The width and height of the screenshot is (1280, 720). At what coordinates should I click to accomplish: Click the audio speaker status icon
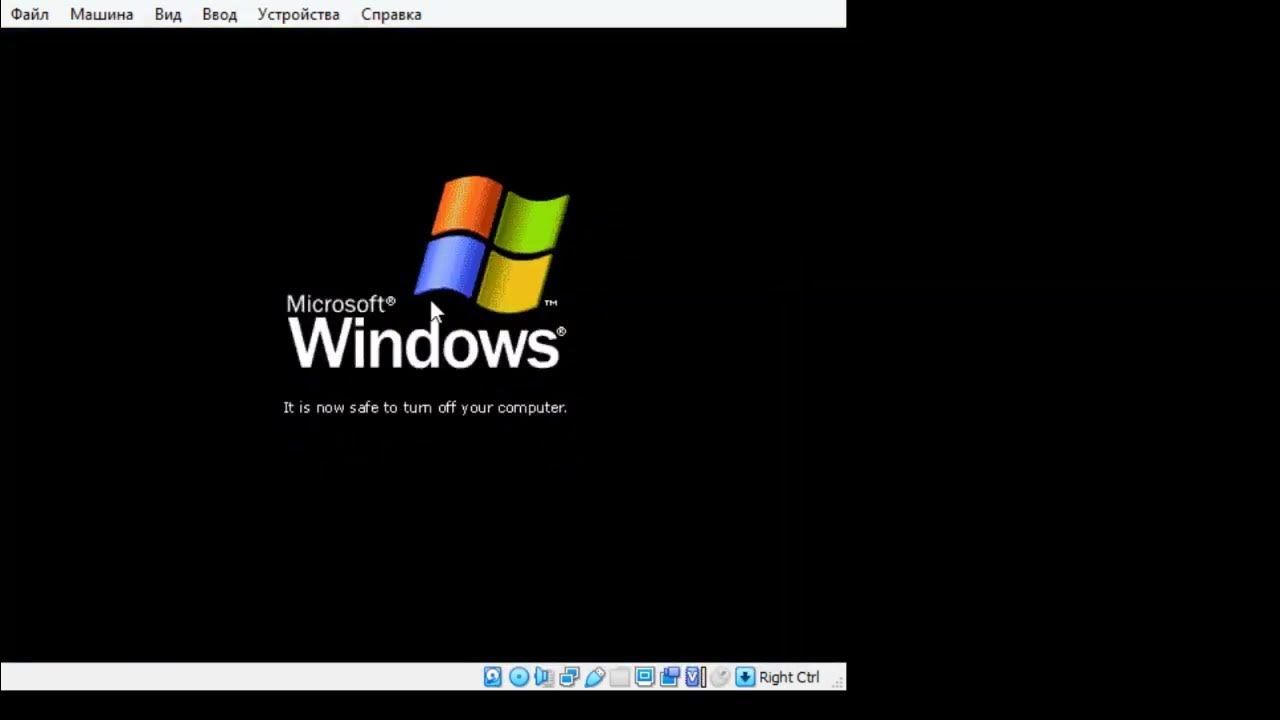[x=544, y=677]
